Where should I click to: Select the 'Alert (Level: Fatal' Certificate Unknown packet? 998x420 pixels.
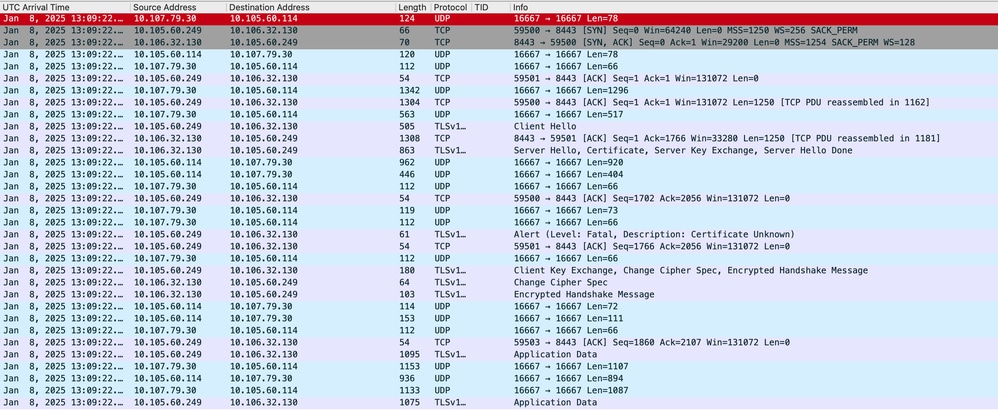[499, 234]
